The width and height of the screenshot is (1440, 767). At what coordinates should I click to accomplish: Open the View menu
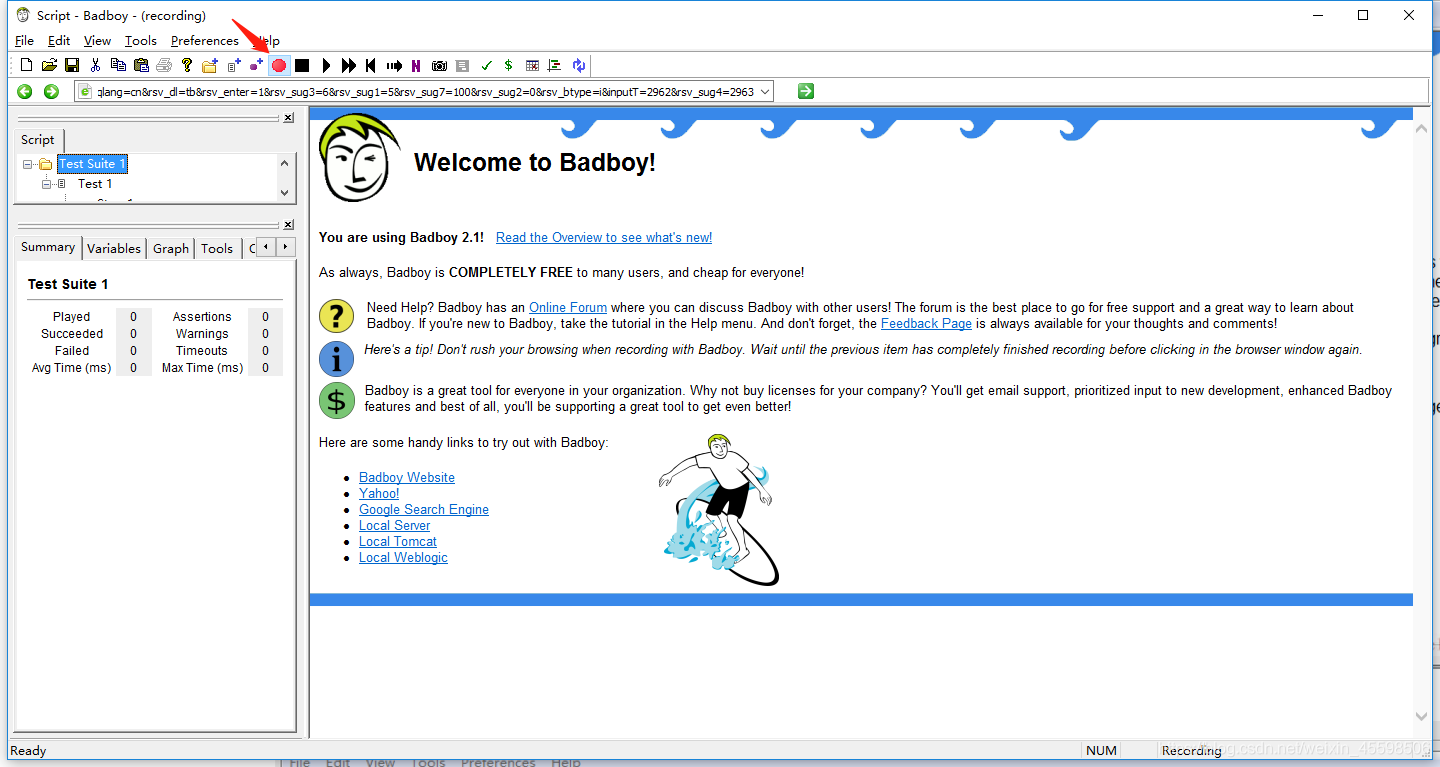pyautogui.click(x=97, y=40)
